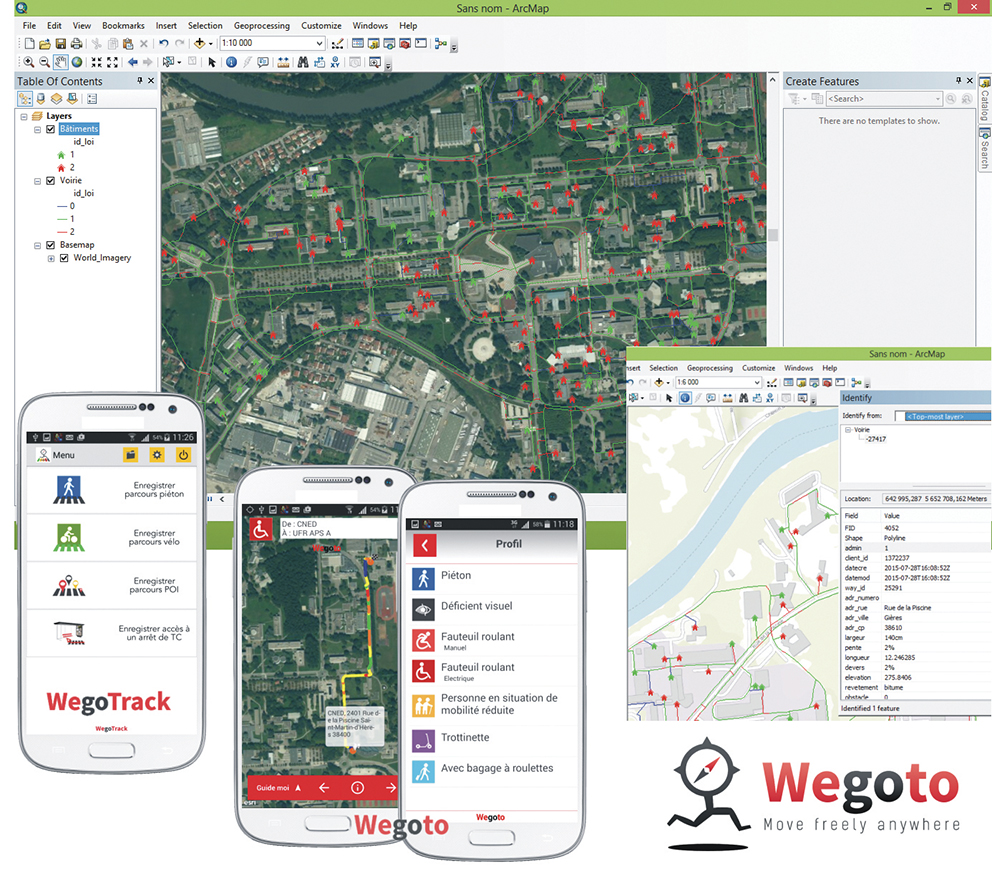
Task: Open the Customize menu in main window
Action: pyautogui.click(x=321, y=26)
